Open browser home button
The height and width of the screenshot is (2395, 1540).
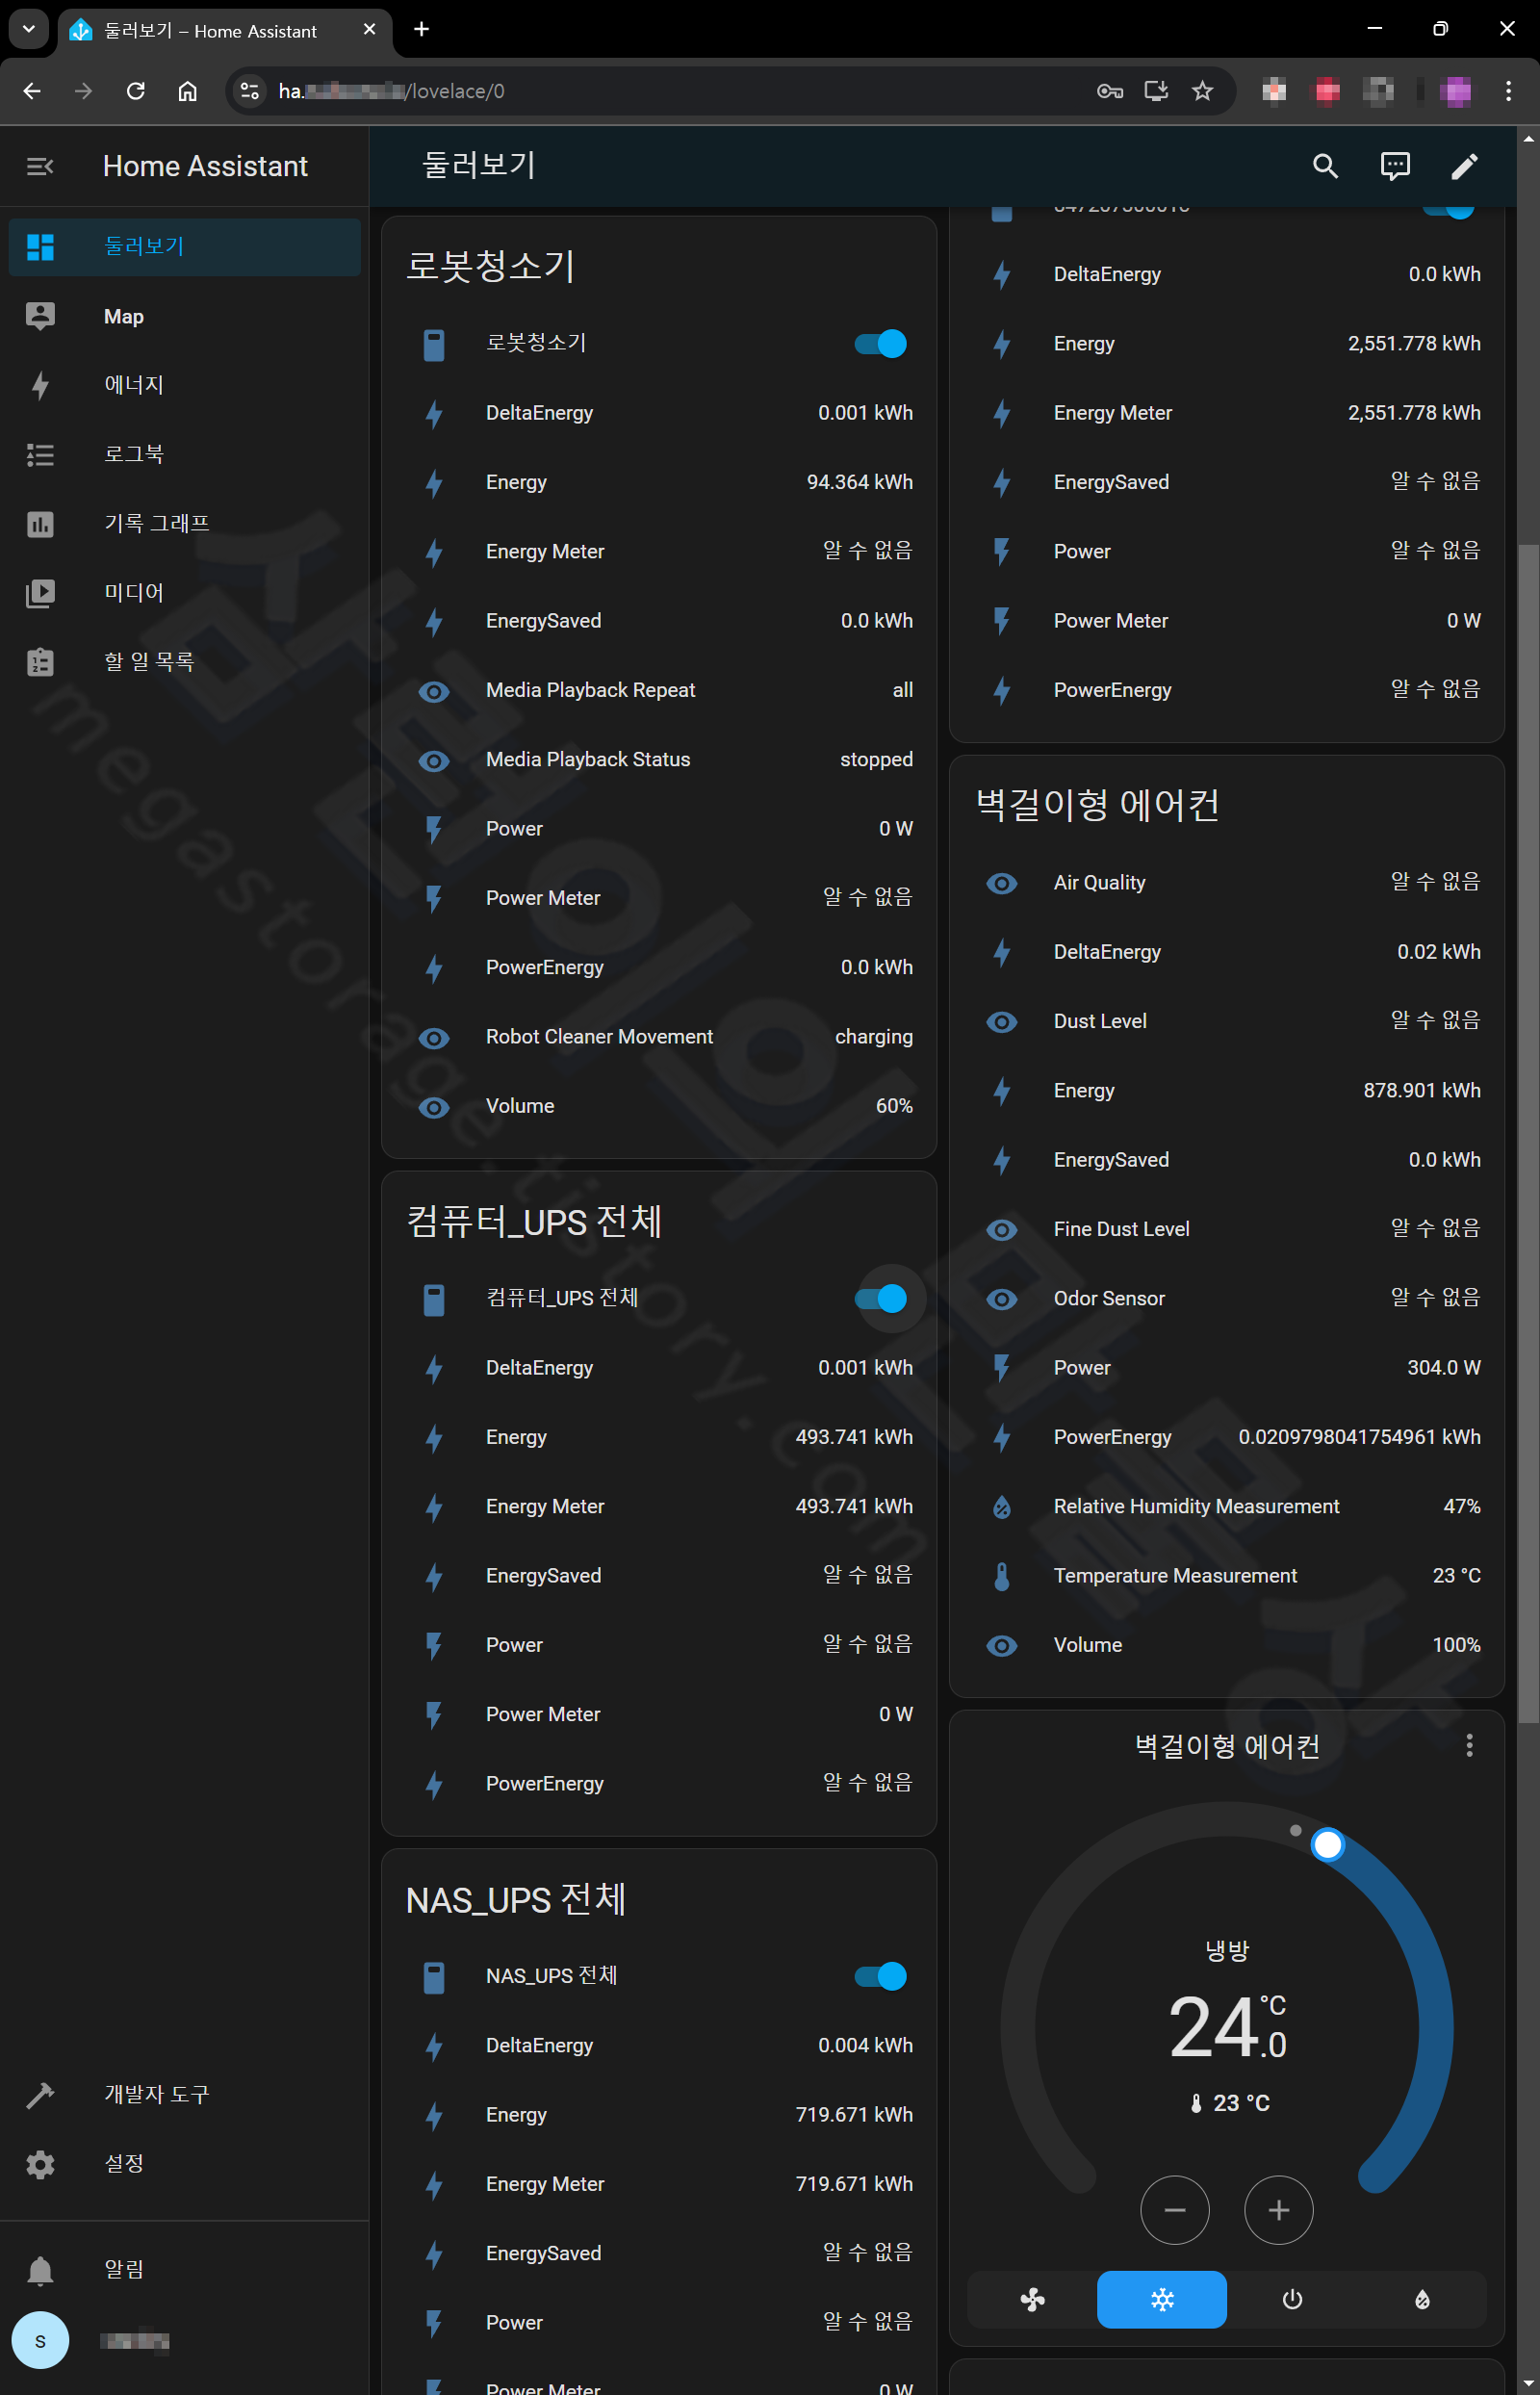click(x=187, y=91)
